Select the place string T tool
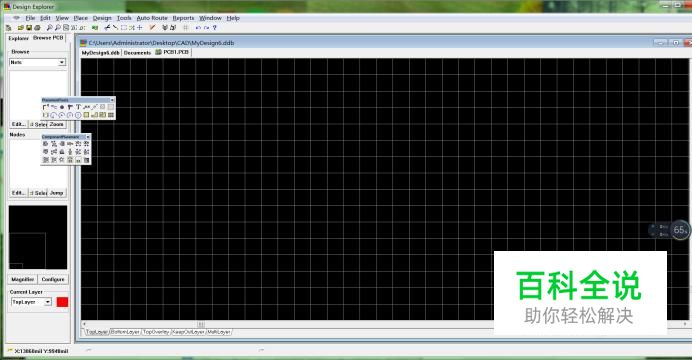 [78, 107]
